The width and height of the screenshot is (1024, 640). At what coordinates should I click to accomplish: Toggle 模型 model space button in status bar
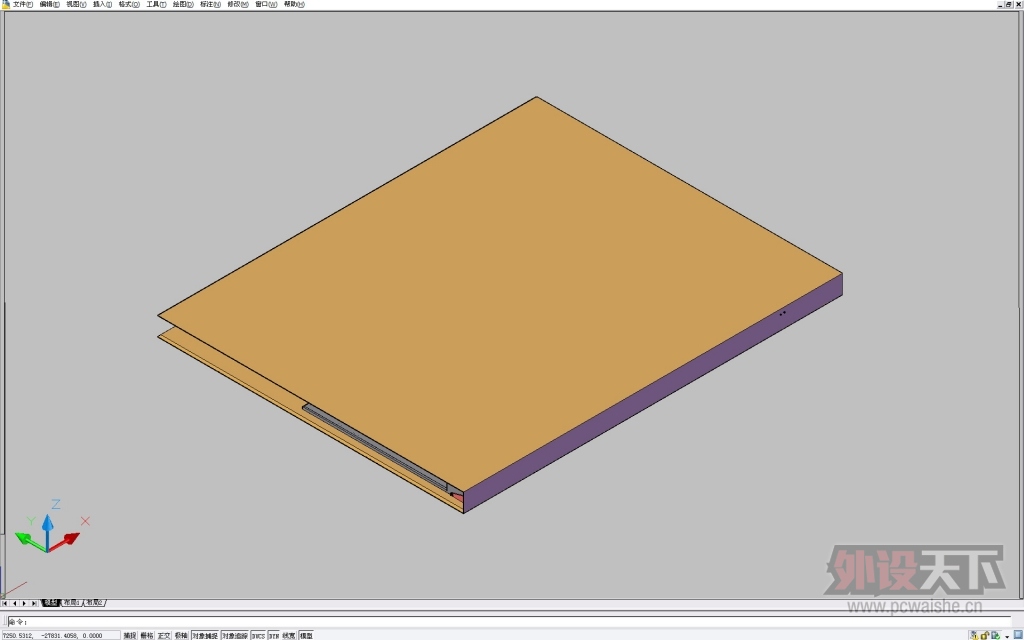pyautogui.click(x=306, y=635)
